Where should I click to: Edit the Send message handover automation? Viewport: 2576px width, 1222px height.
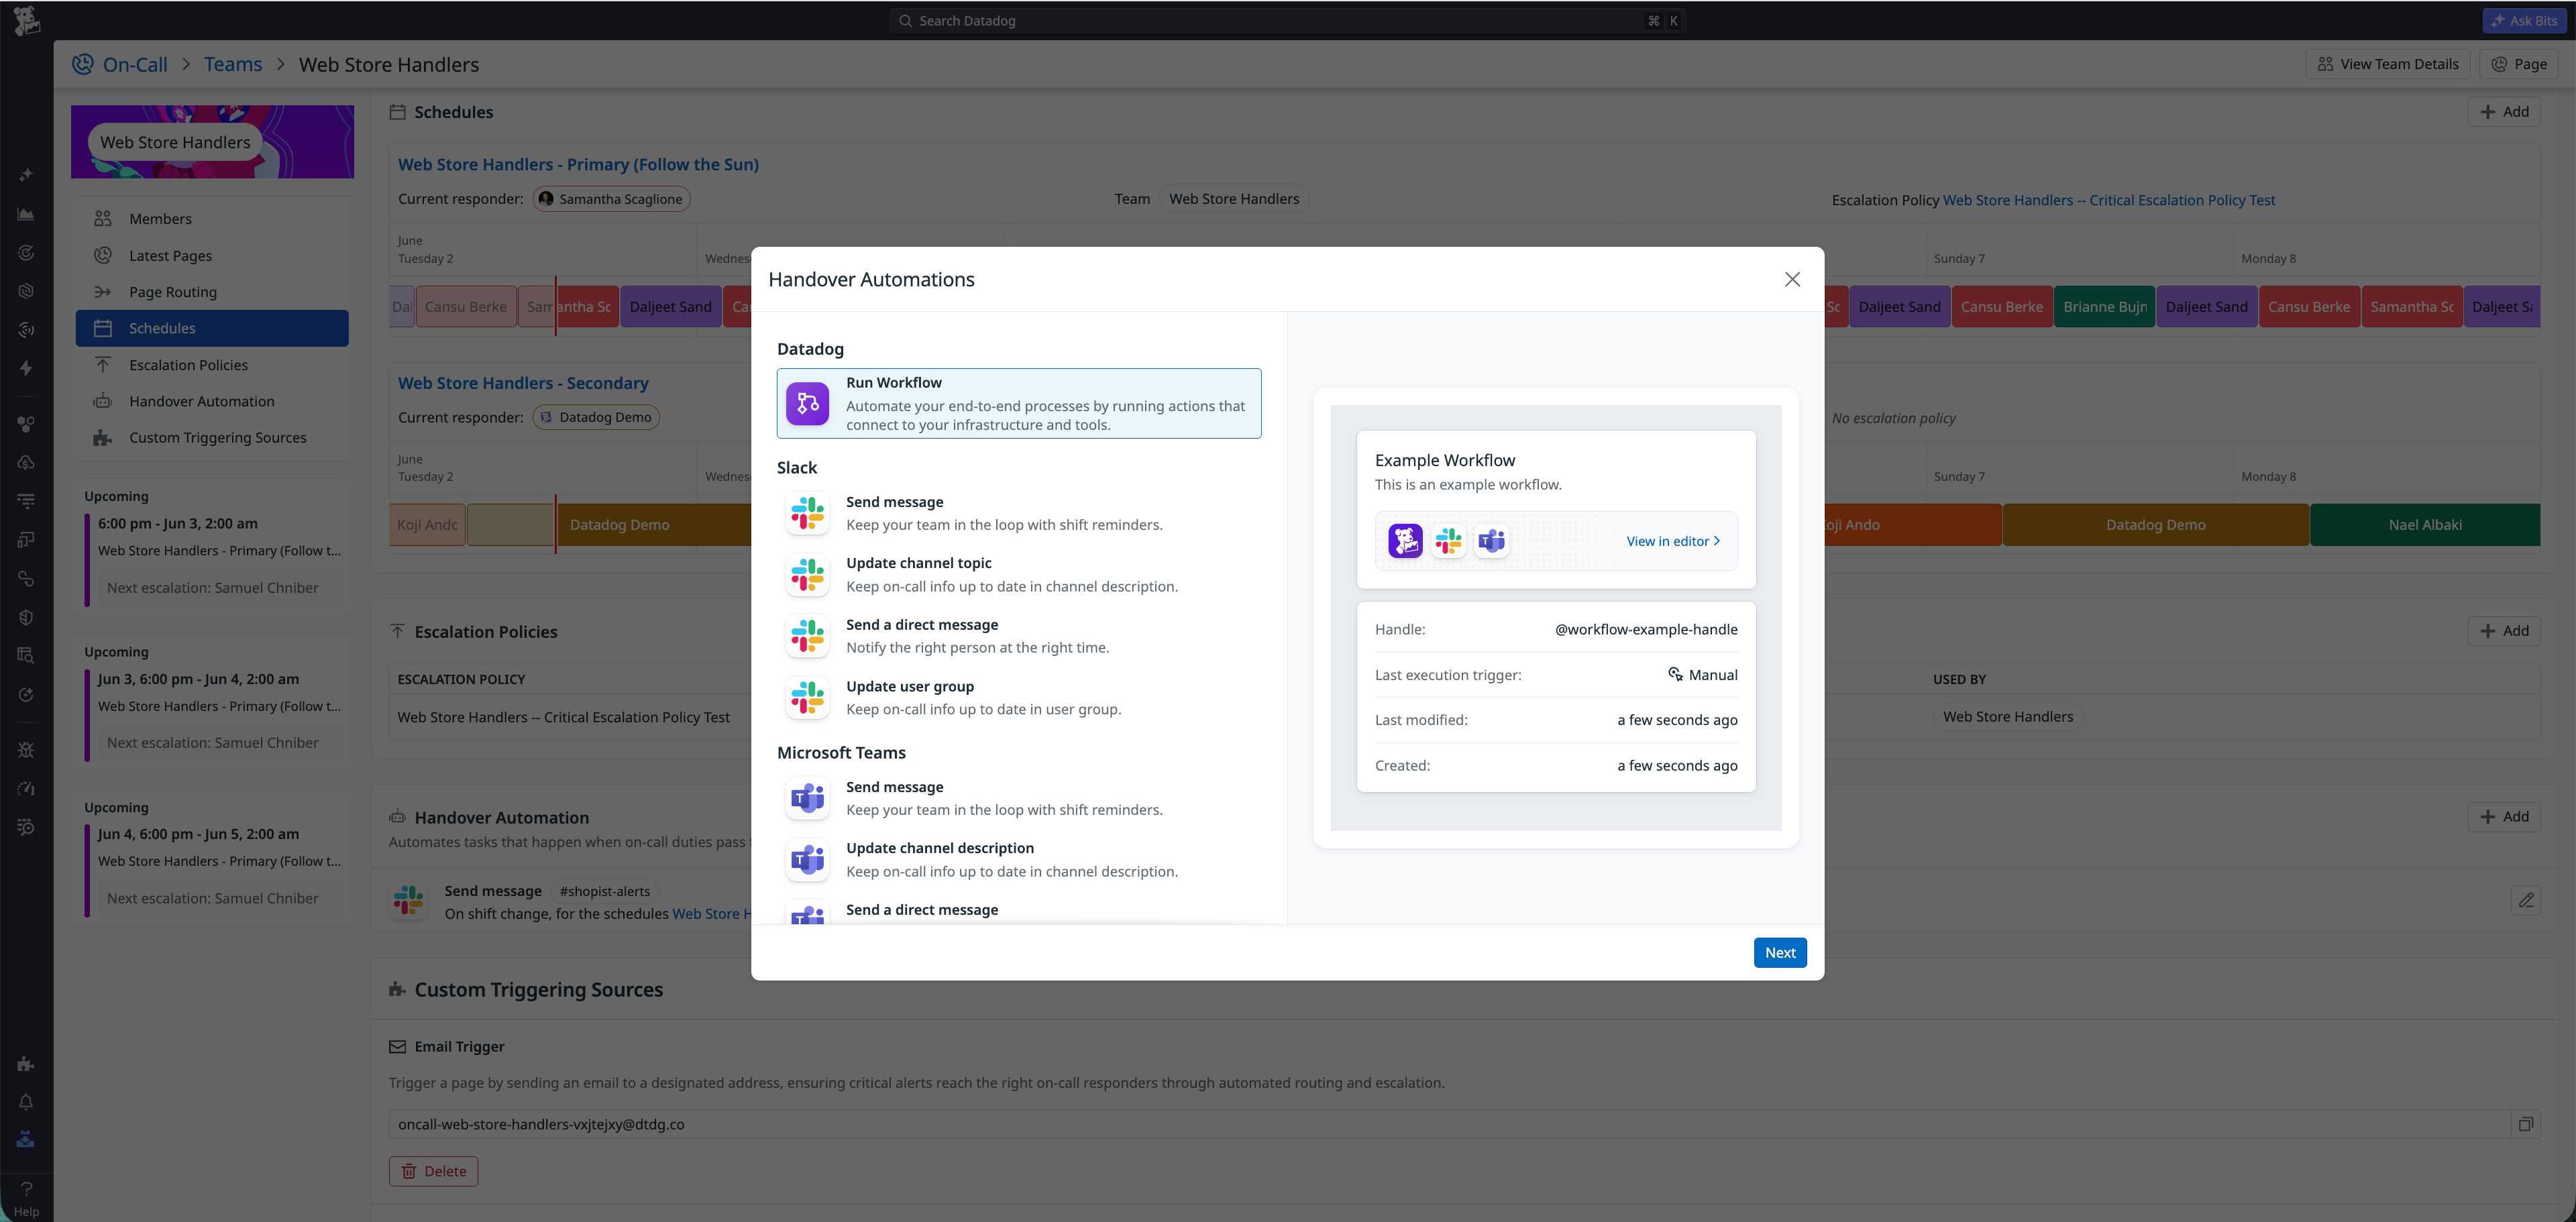click(x=2526, y=900)
